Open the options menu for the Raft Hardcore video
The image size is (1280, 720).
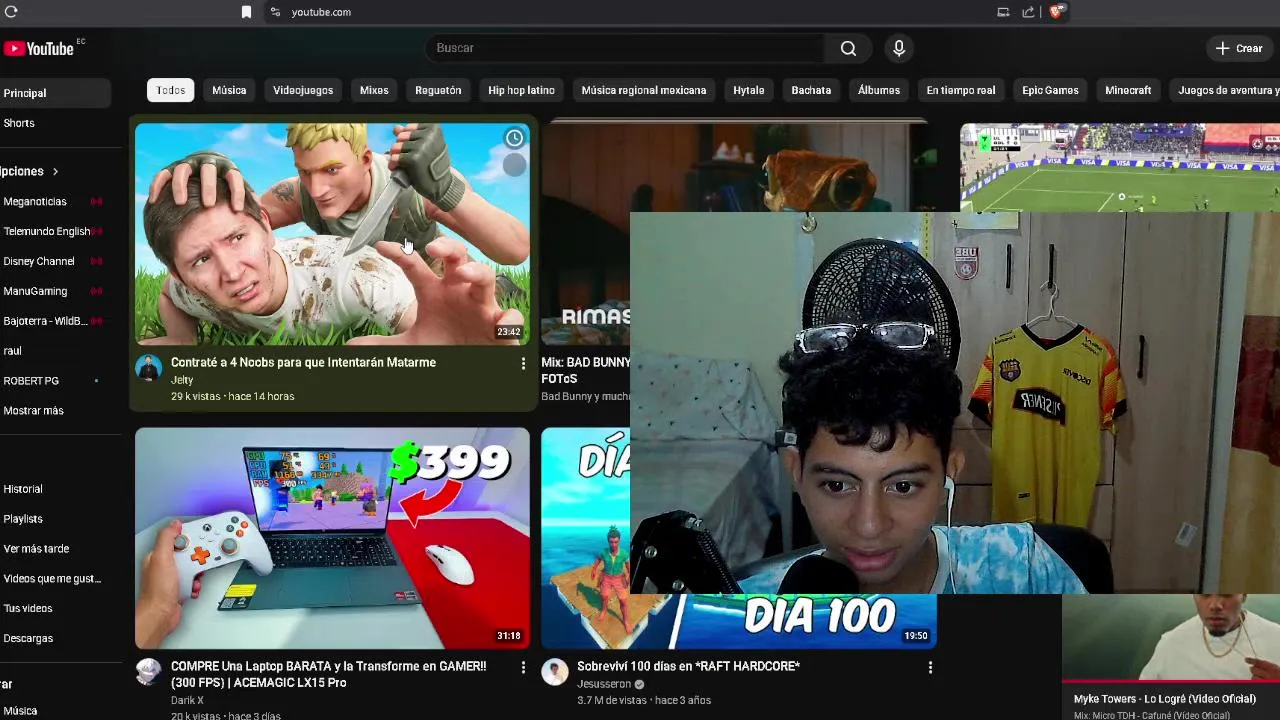click(x=930, y=668)
